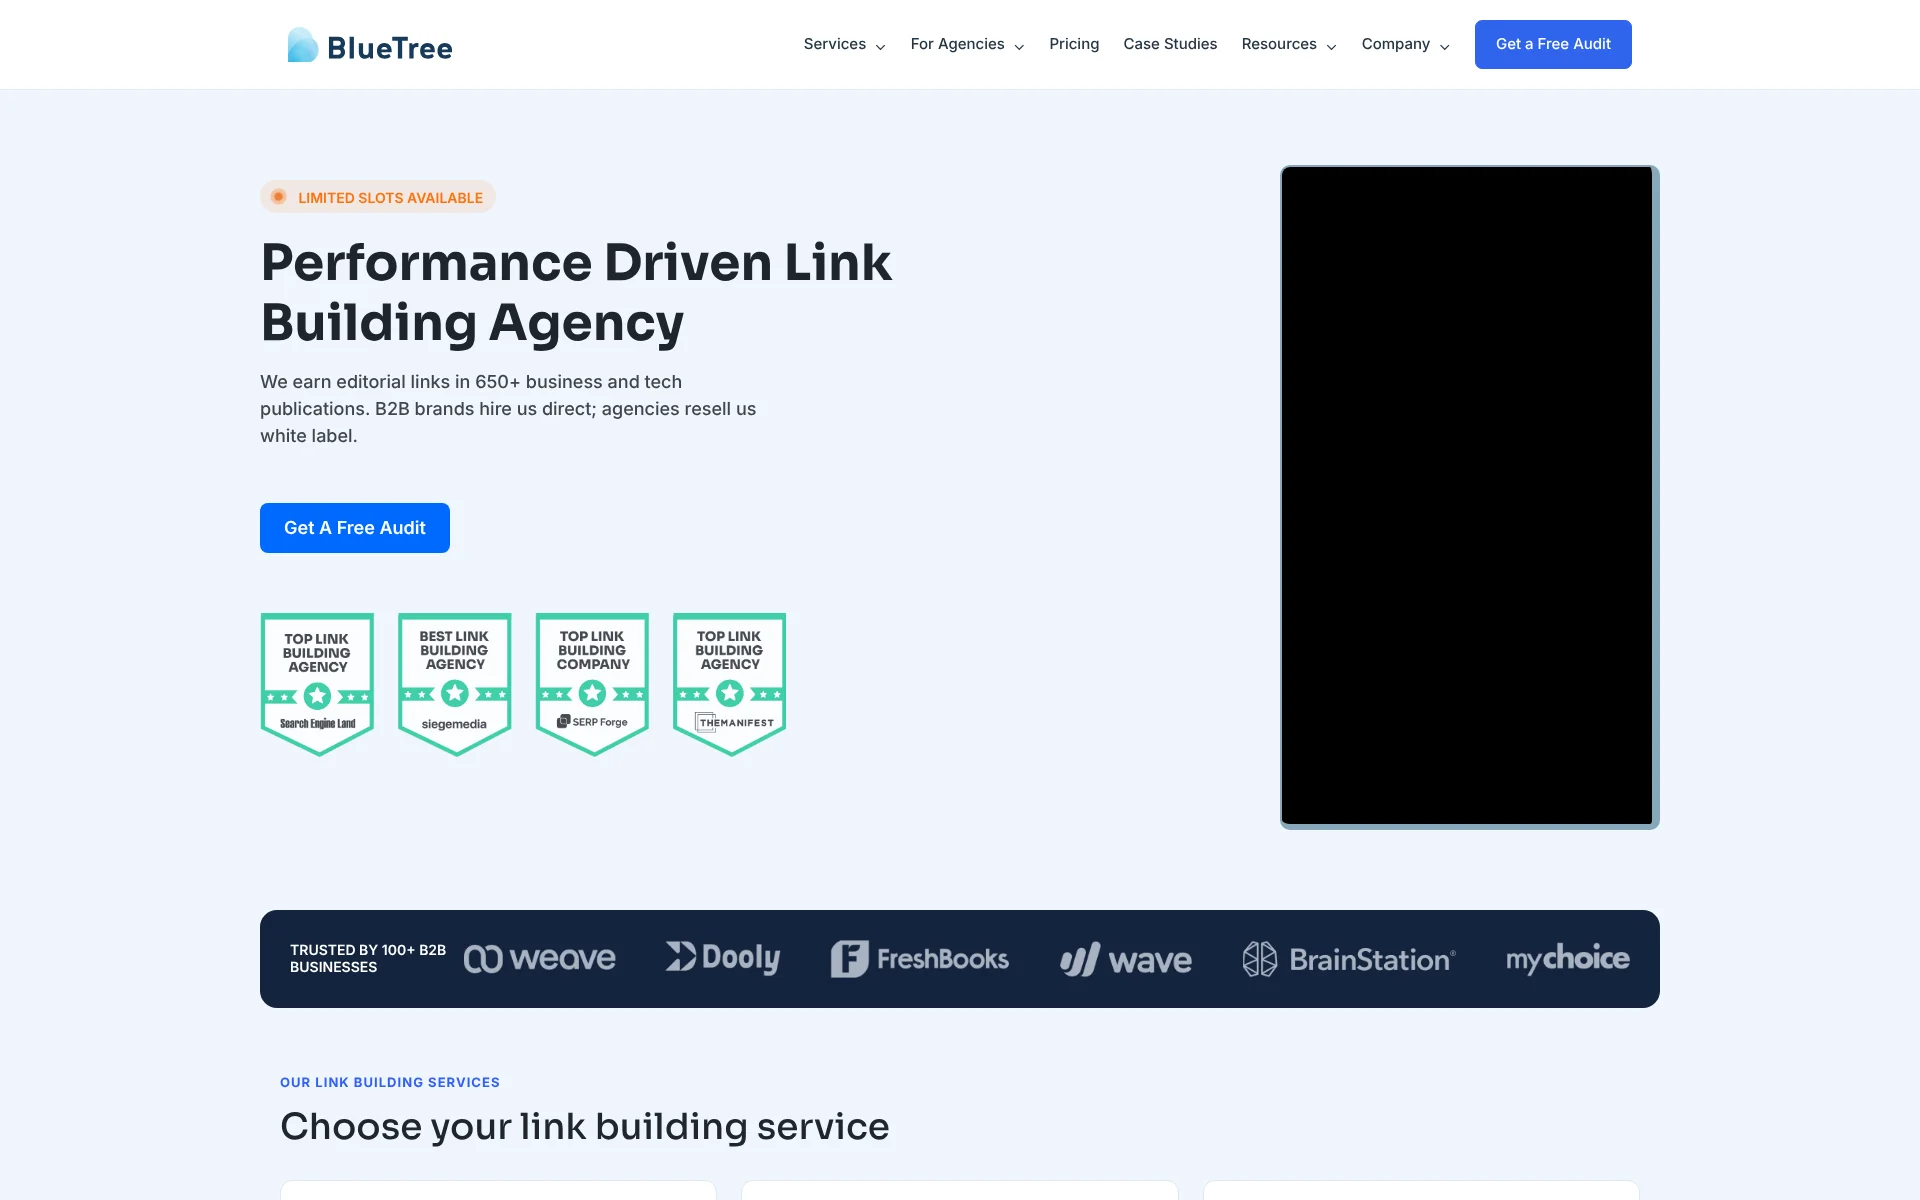The image size is (1920, 1200).
Task: Click the BlueTree logo
Action: (370, 45)
